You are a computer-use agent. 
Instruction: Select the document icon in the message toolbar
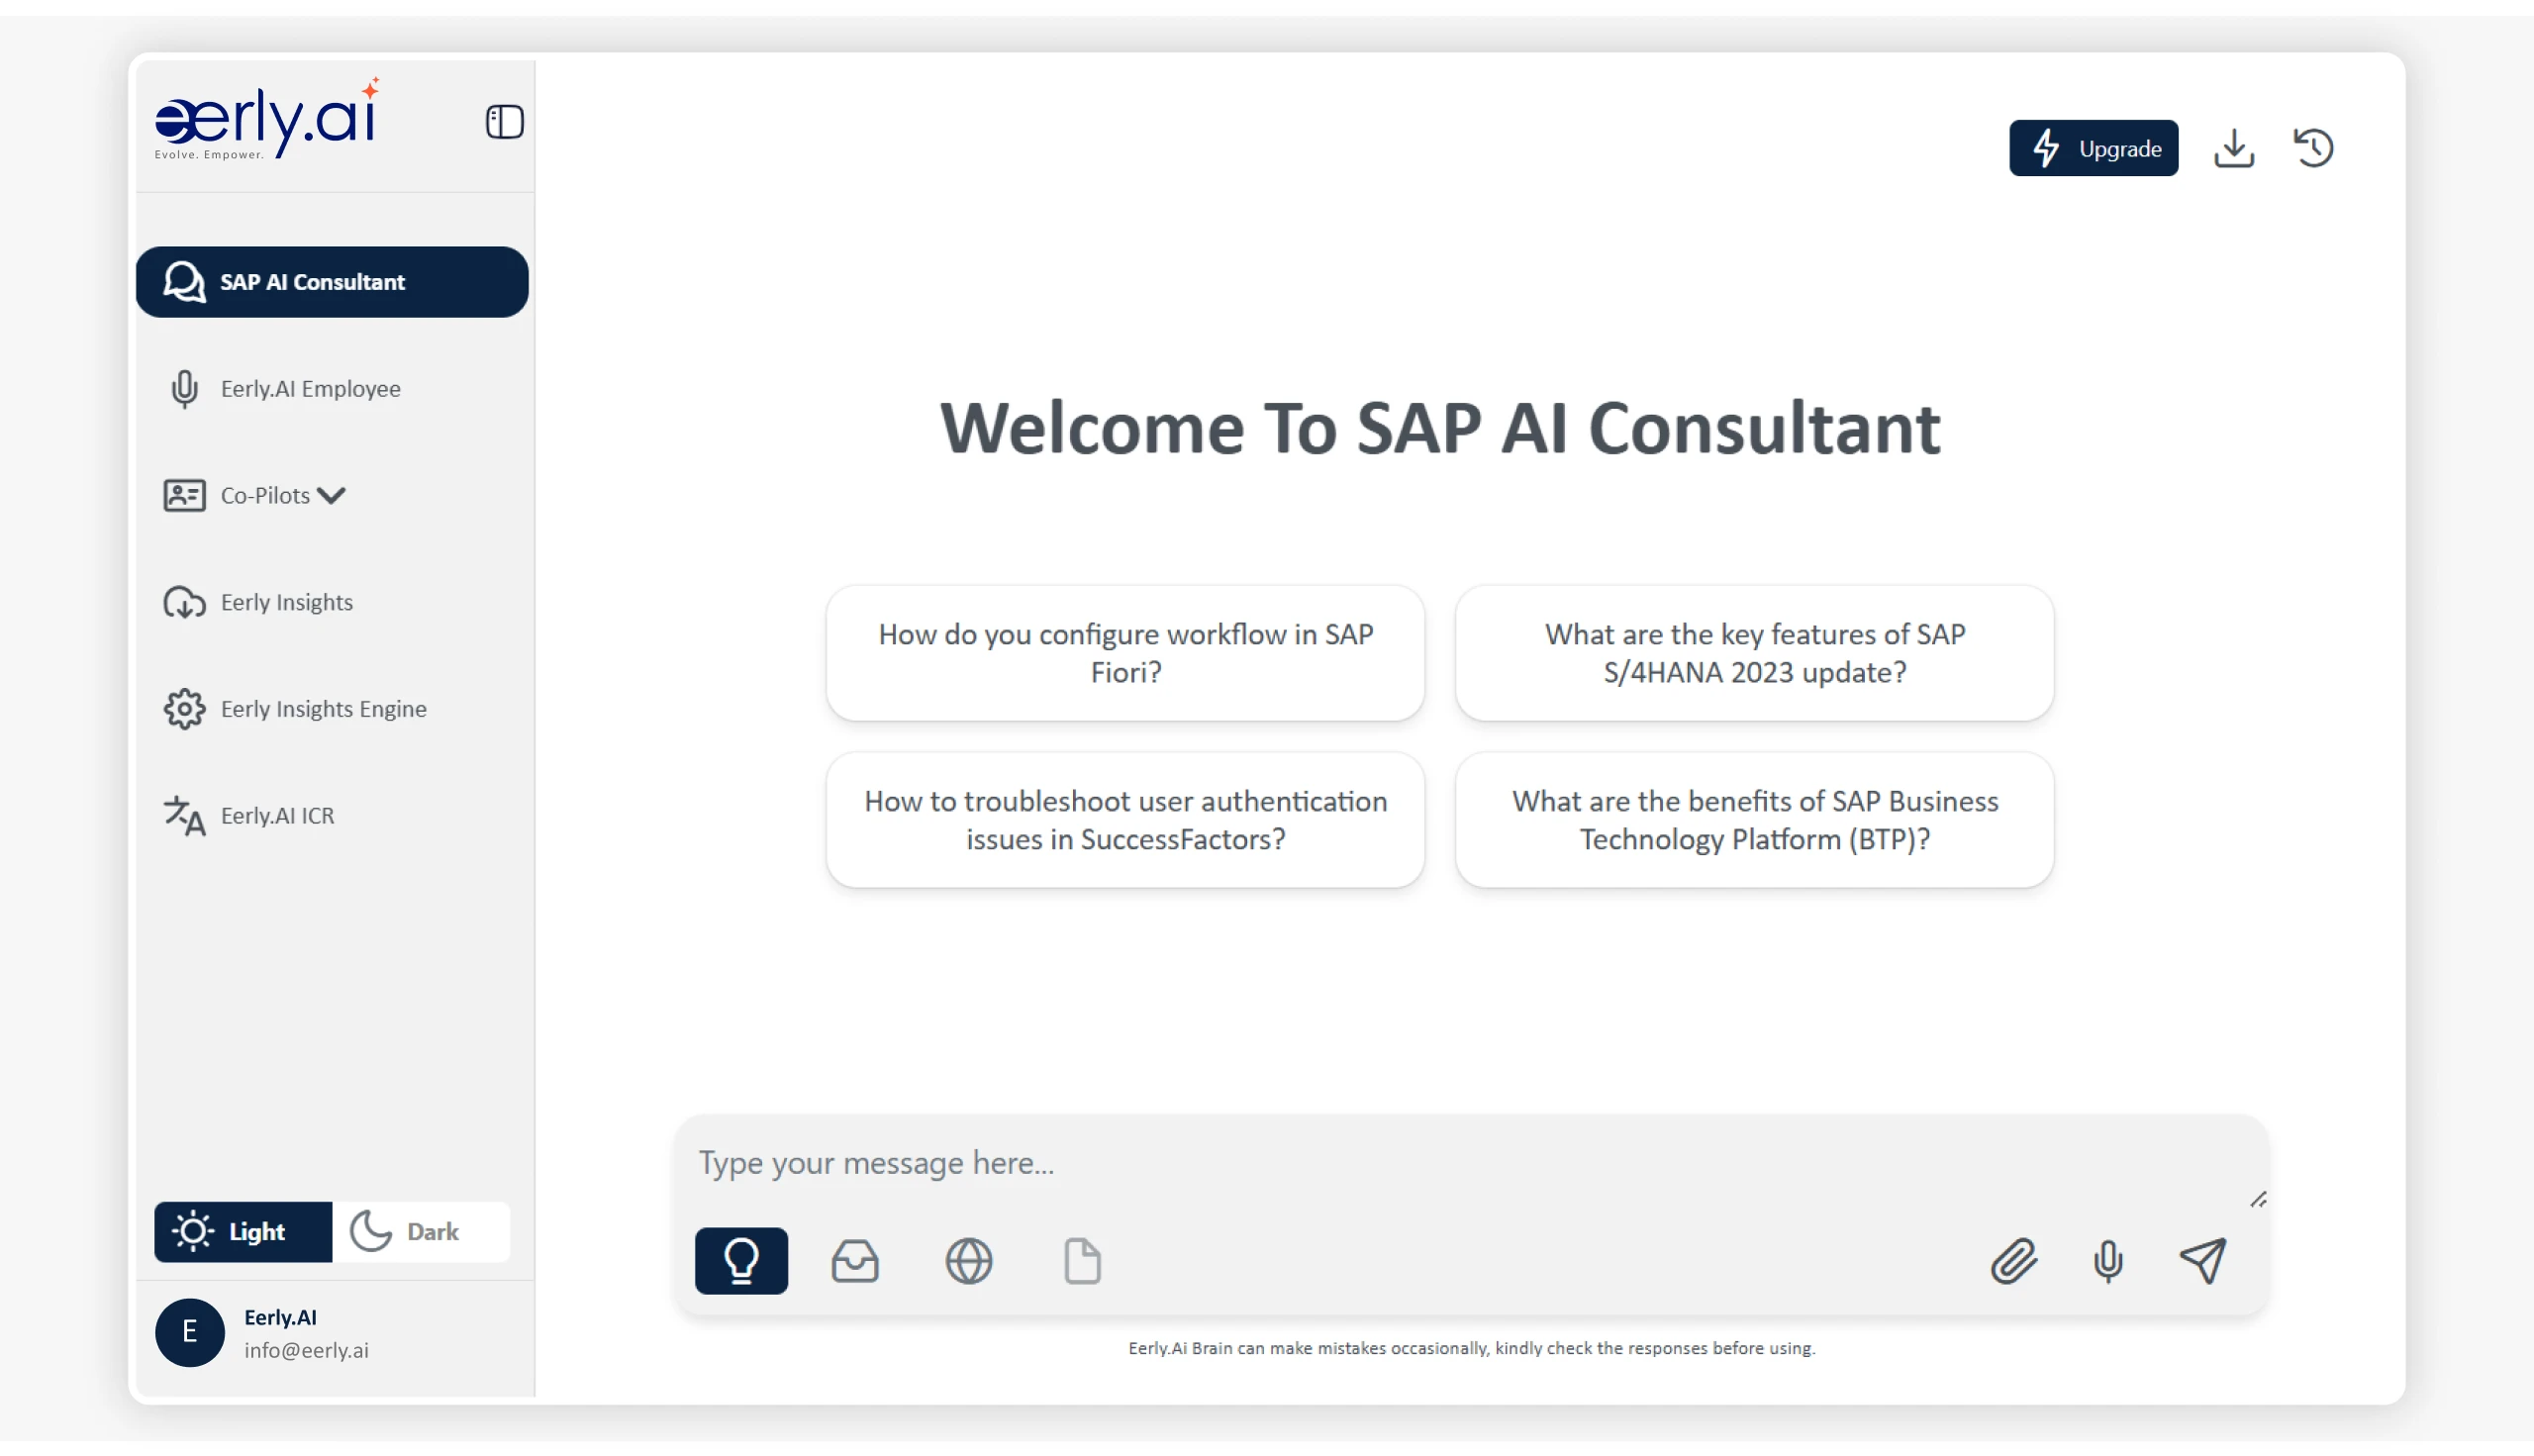click(x=1081, y=1261)
